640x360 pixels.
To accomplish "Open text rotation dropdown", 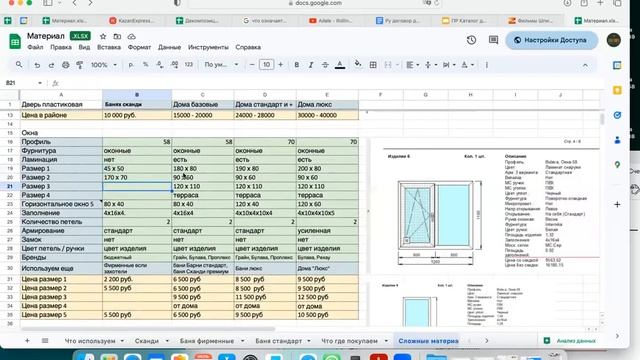I will [467, 65].
